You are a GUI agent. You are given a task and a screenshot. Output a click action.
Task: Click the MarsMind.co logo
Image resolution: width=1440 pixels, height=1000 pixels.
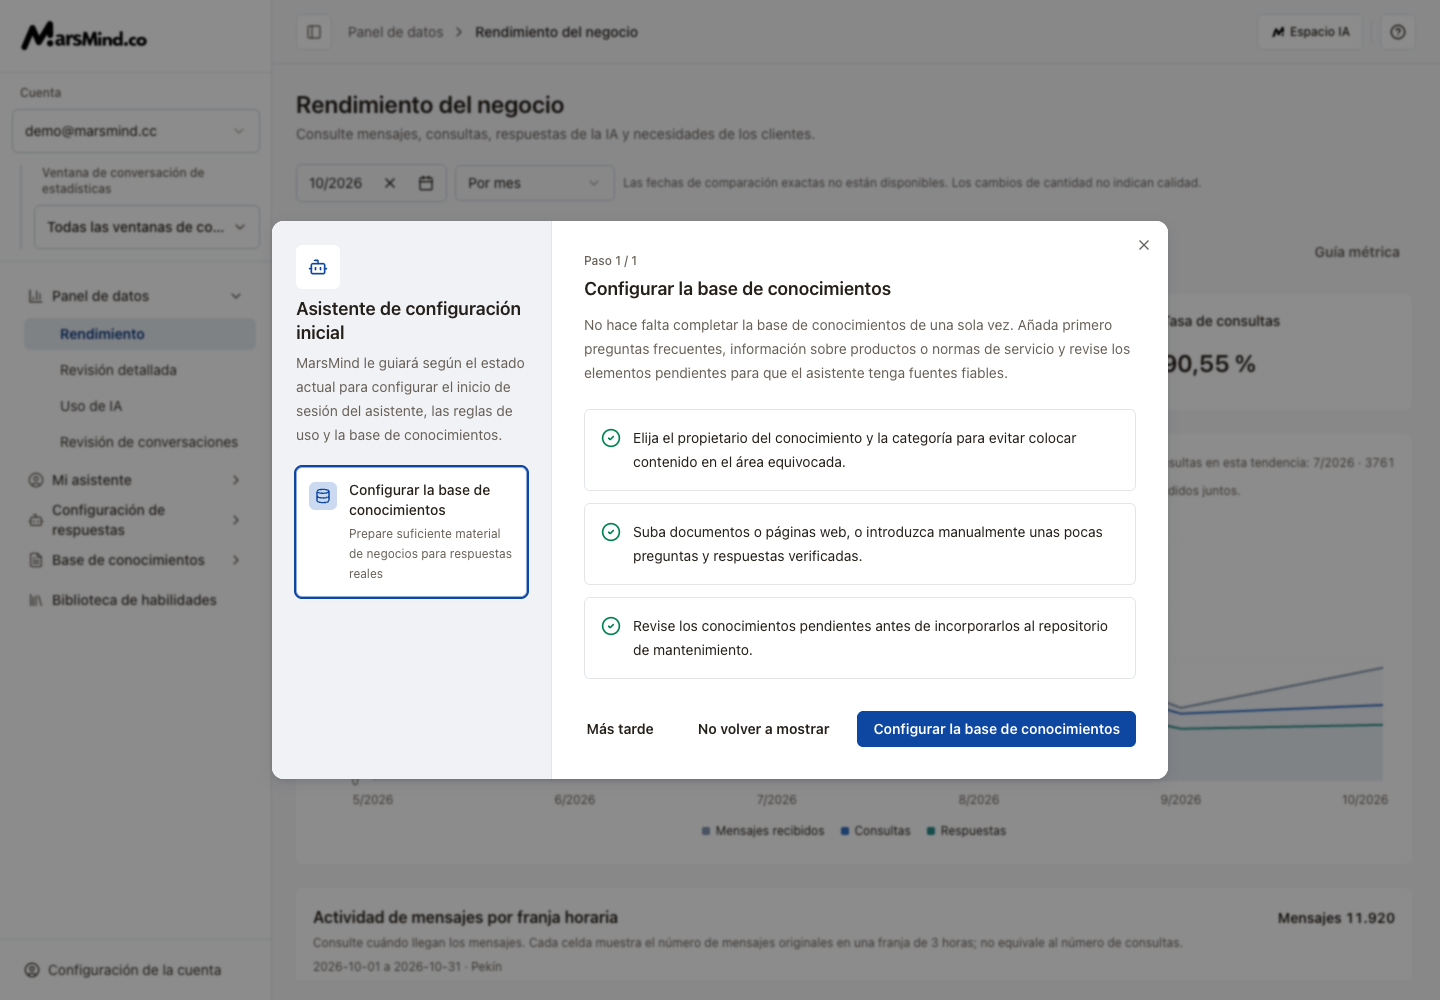point(84,36)
